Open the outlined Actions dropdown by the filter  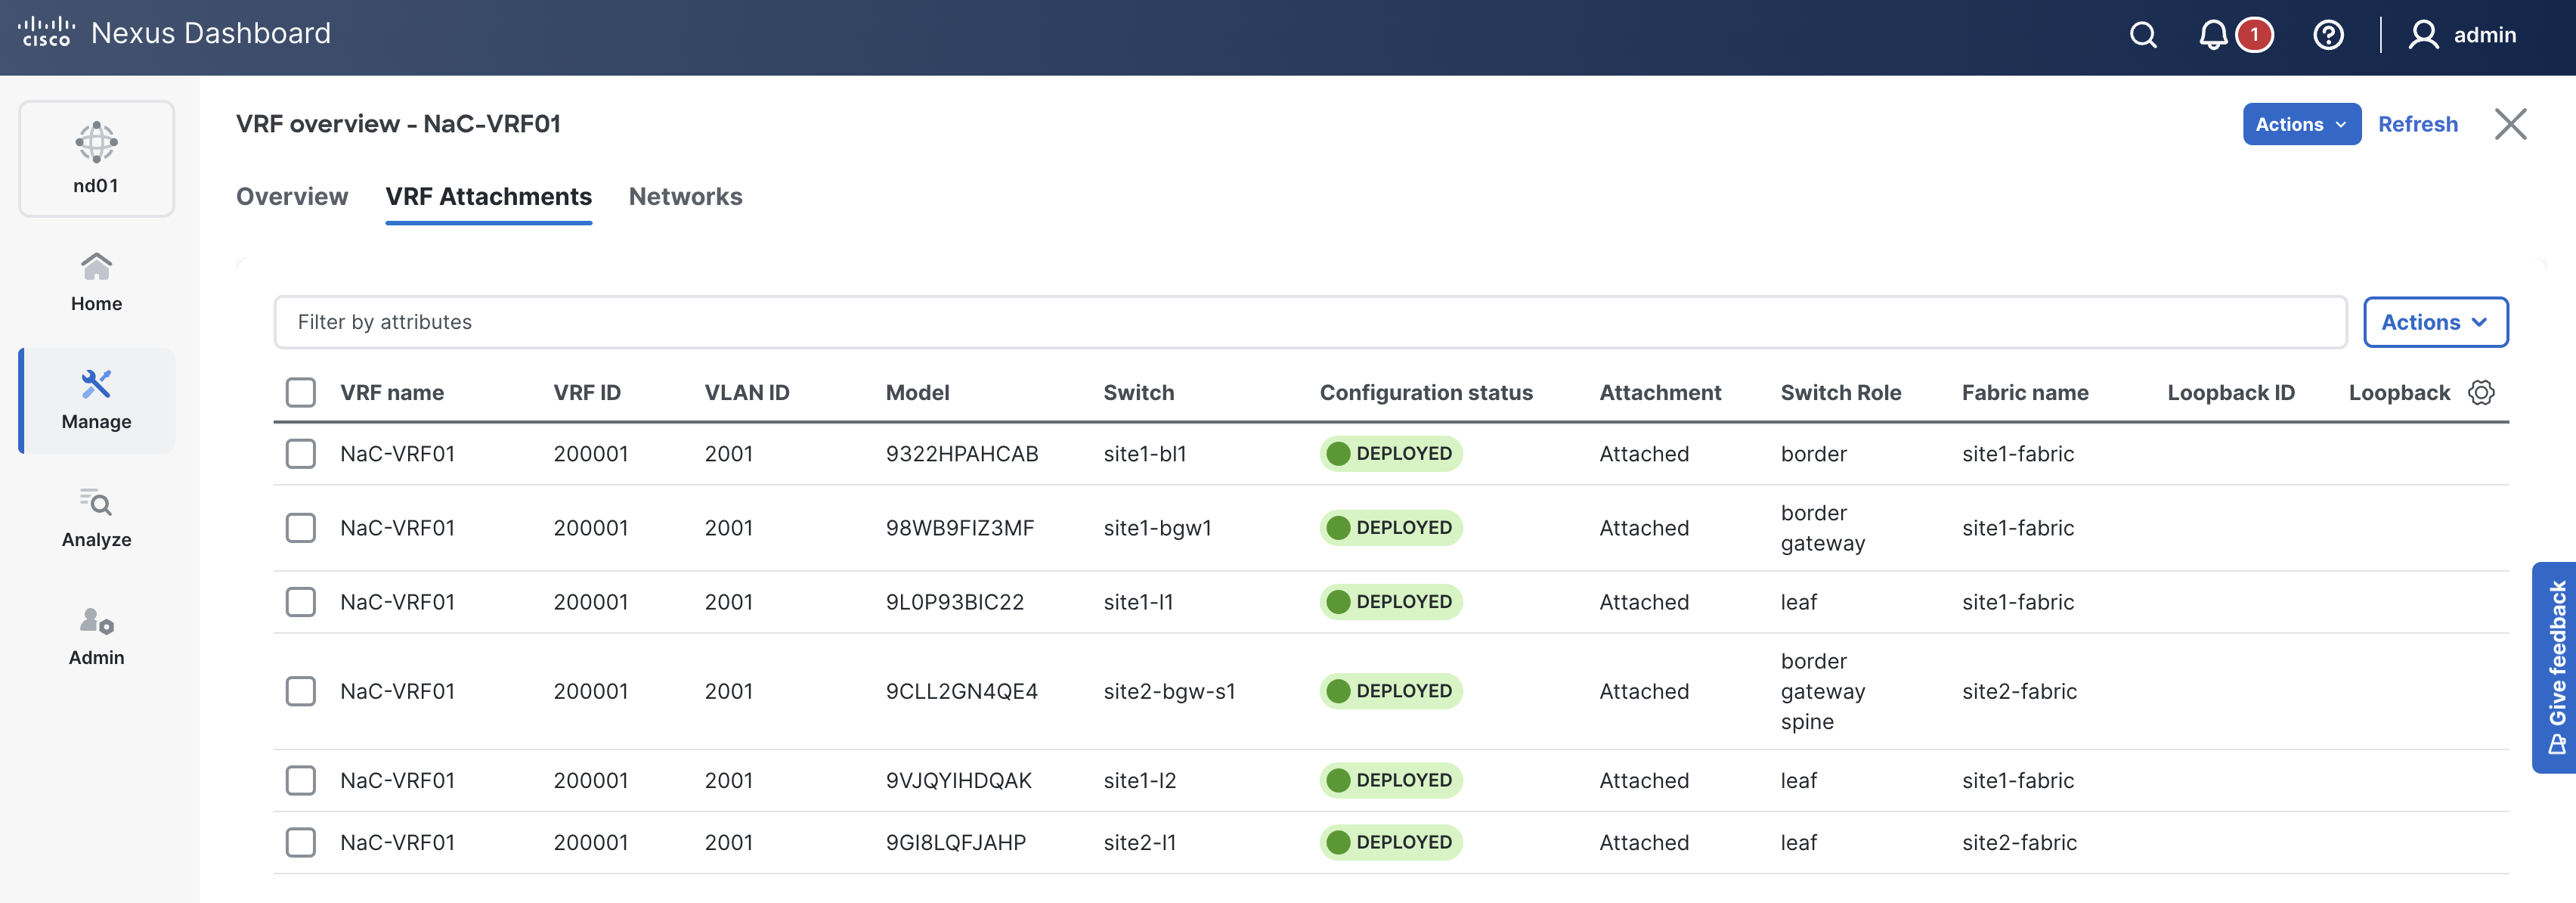[2434, 322]
